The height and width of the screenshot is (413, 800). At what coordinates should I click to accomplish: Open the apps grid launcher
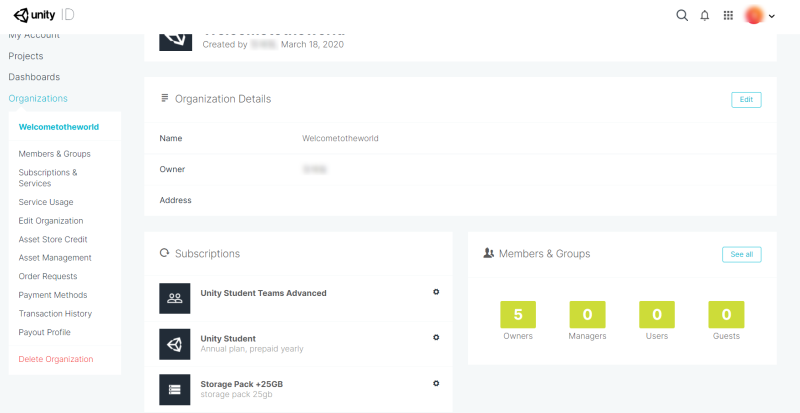[728, 15]
